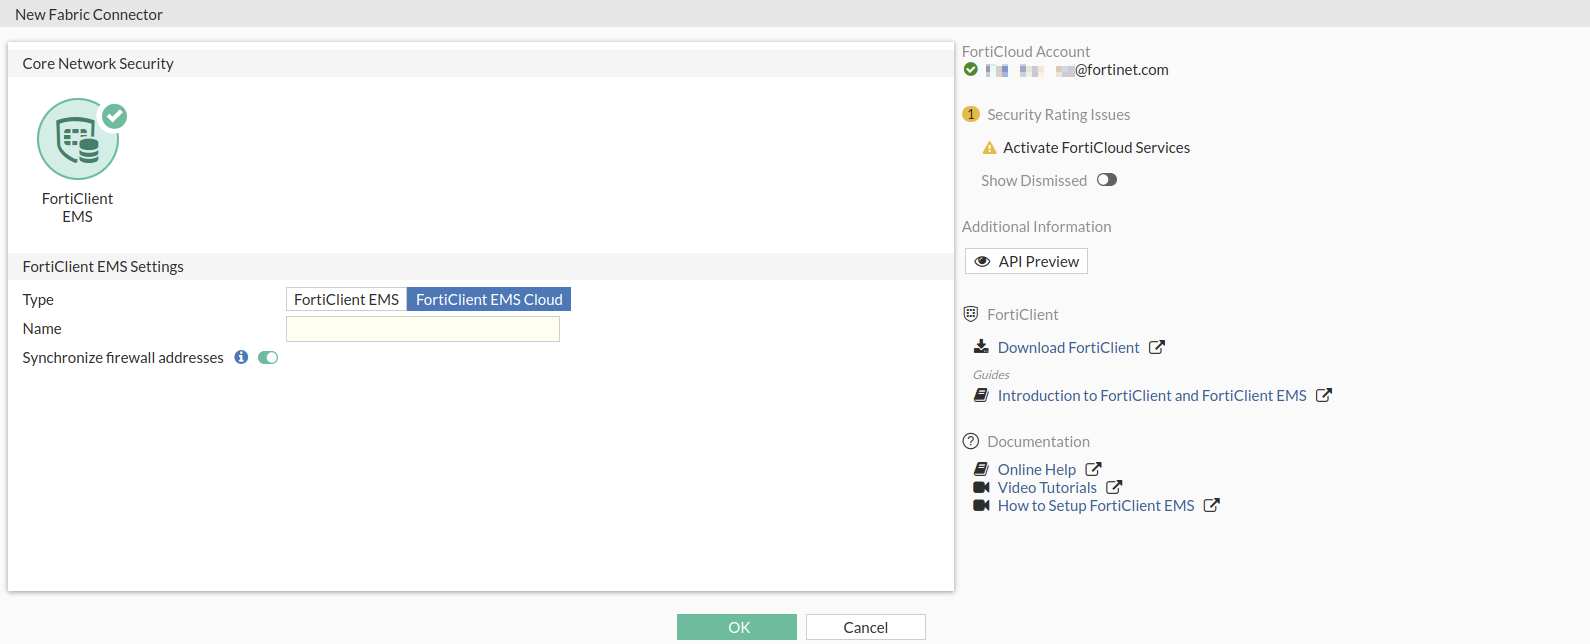Viewport: 1590px width, 644px height.
Task: Open How to Setup FortiClient EMS video
Action: (x=1096, y=505)
